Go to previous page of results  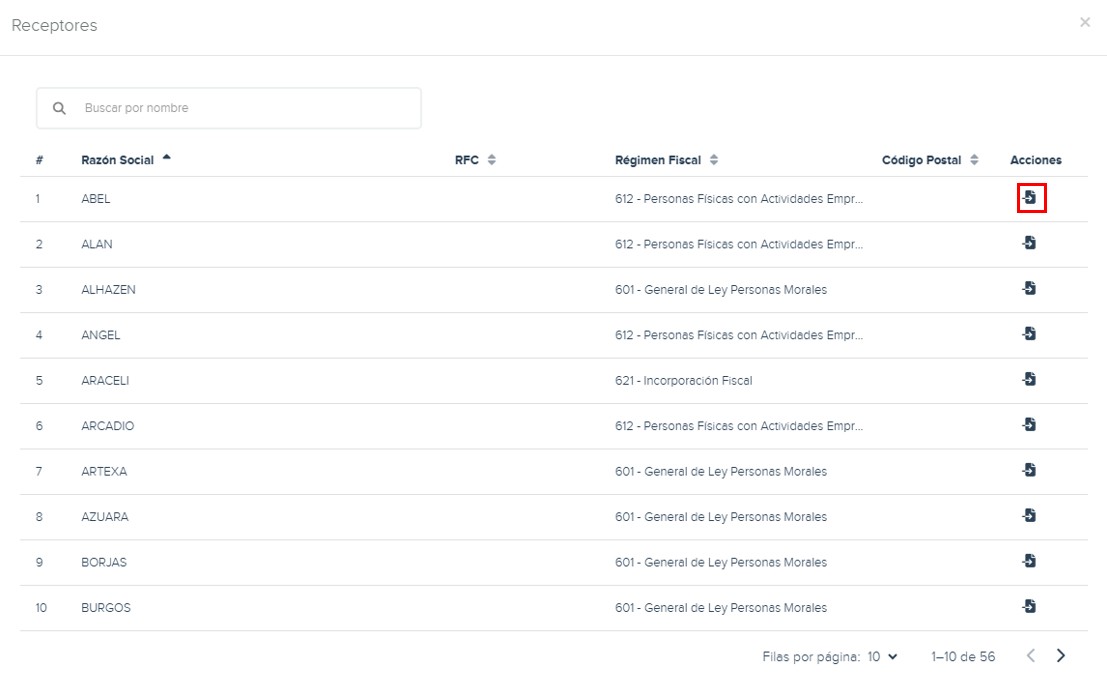pos(1031,656)
